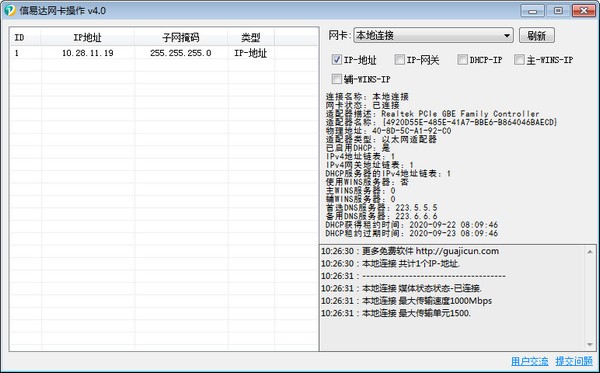600x373 pixels.
Task: Click log line 媒体状态状态-已连接
Action: point(401,288)
